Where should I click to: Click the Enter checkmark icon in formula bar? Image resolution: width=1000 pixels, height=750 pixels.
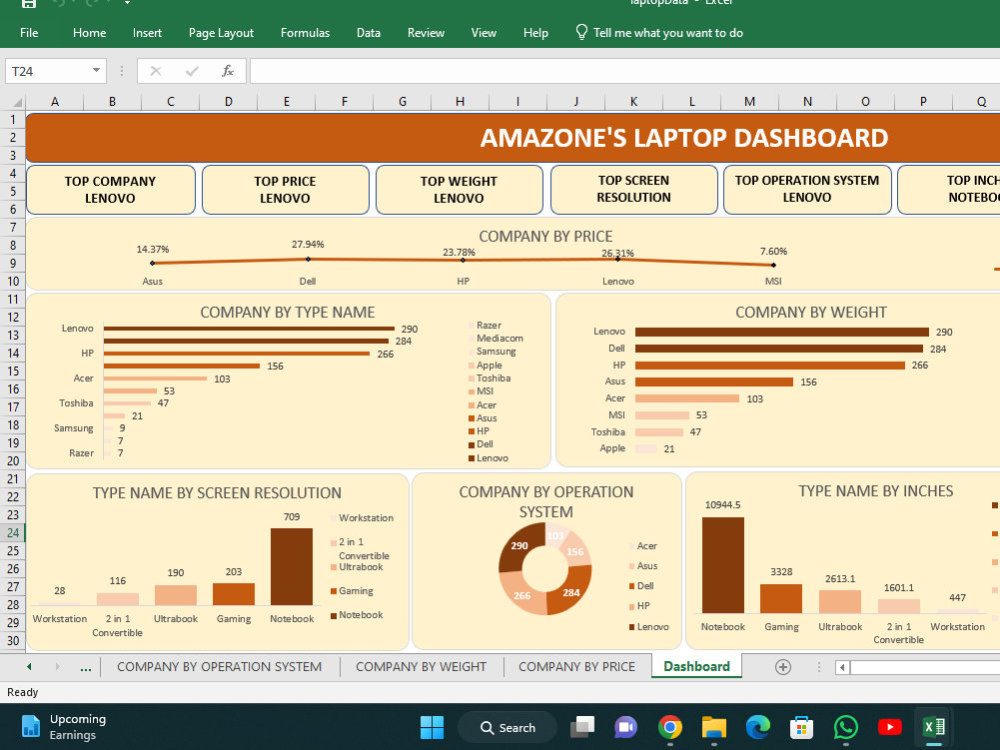coord(191,70)
